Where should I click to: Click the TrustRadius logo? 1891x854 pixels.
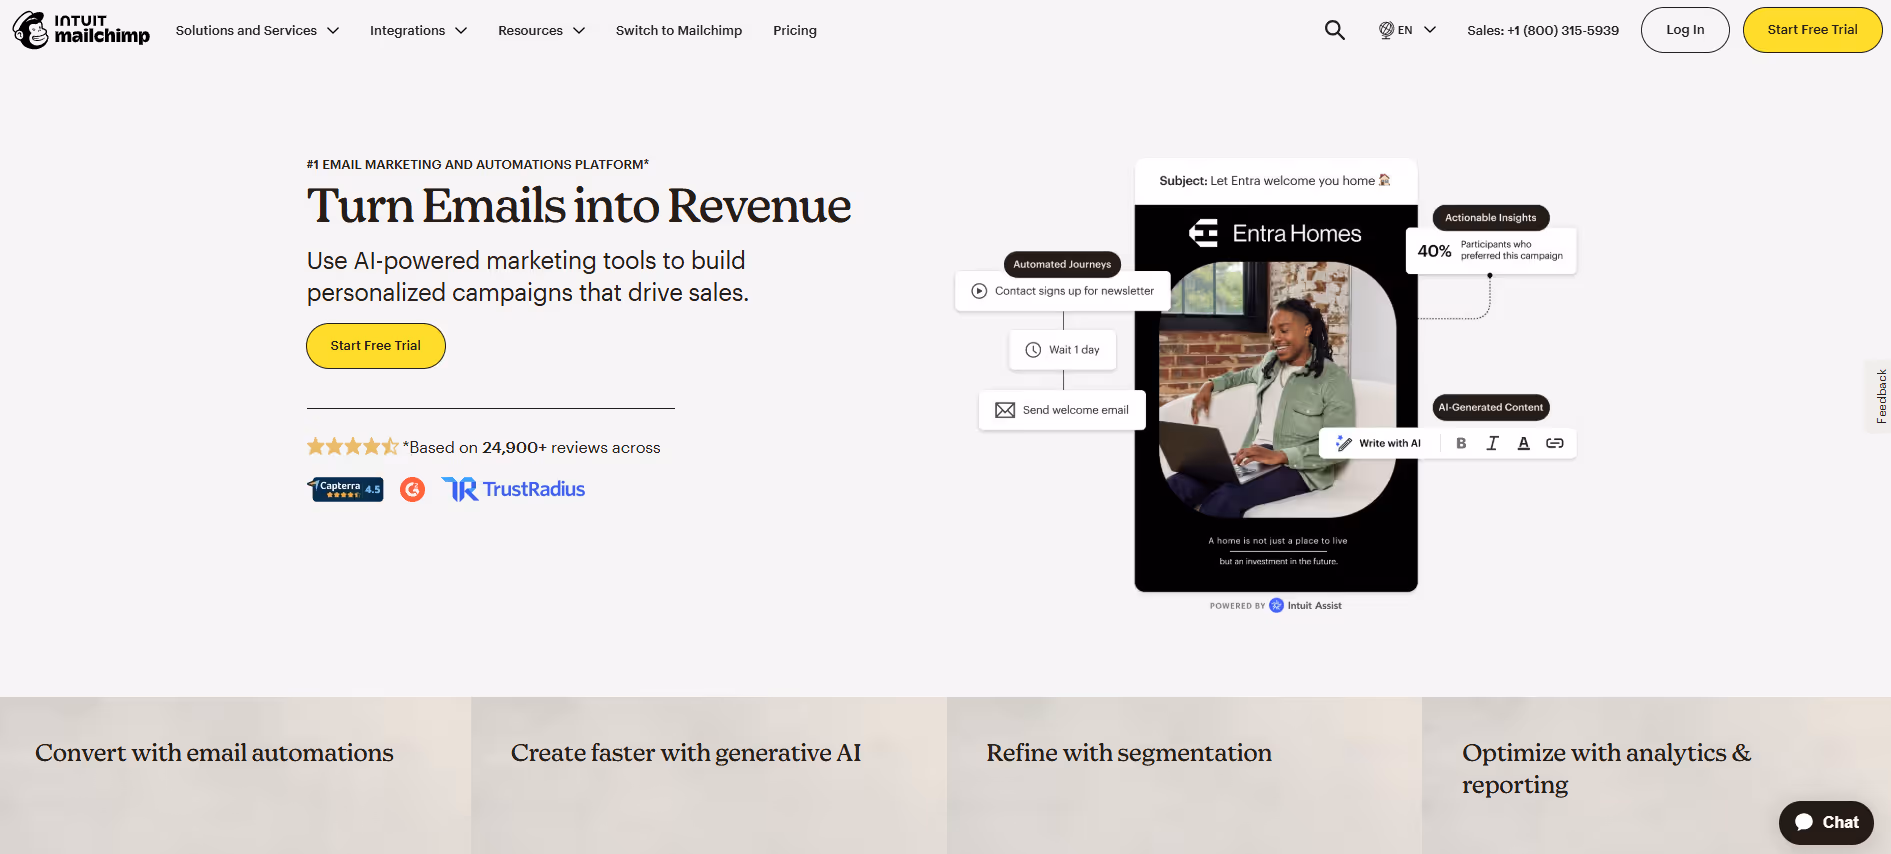(x=513, y=489)
